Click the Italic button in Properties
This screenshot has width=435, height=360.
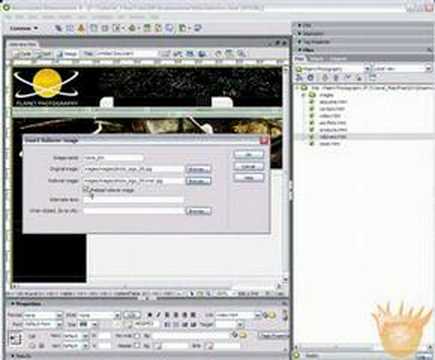tap(159, 315)
